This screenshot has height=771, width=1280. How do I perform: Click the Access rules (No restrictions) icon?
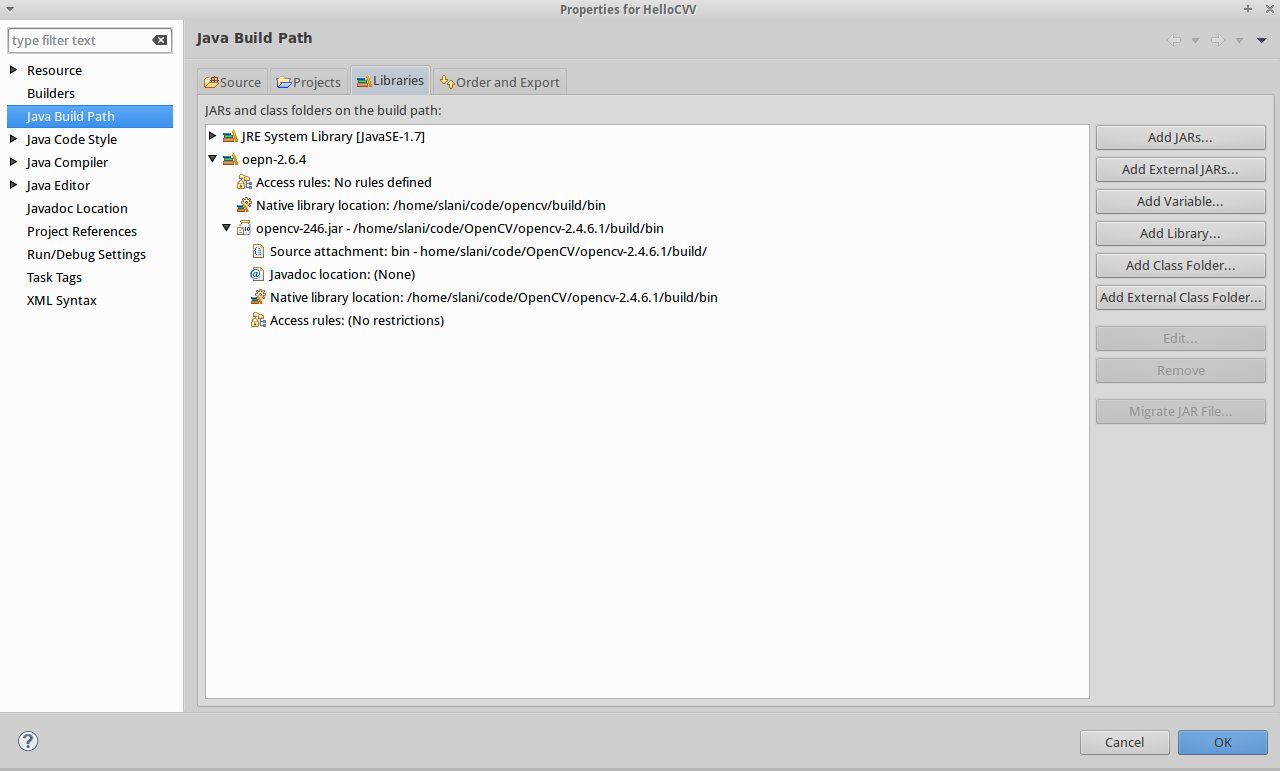[x=258, y=320]
